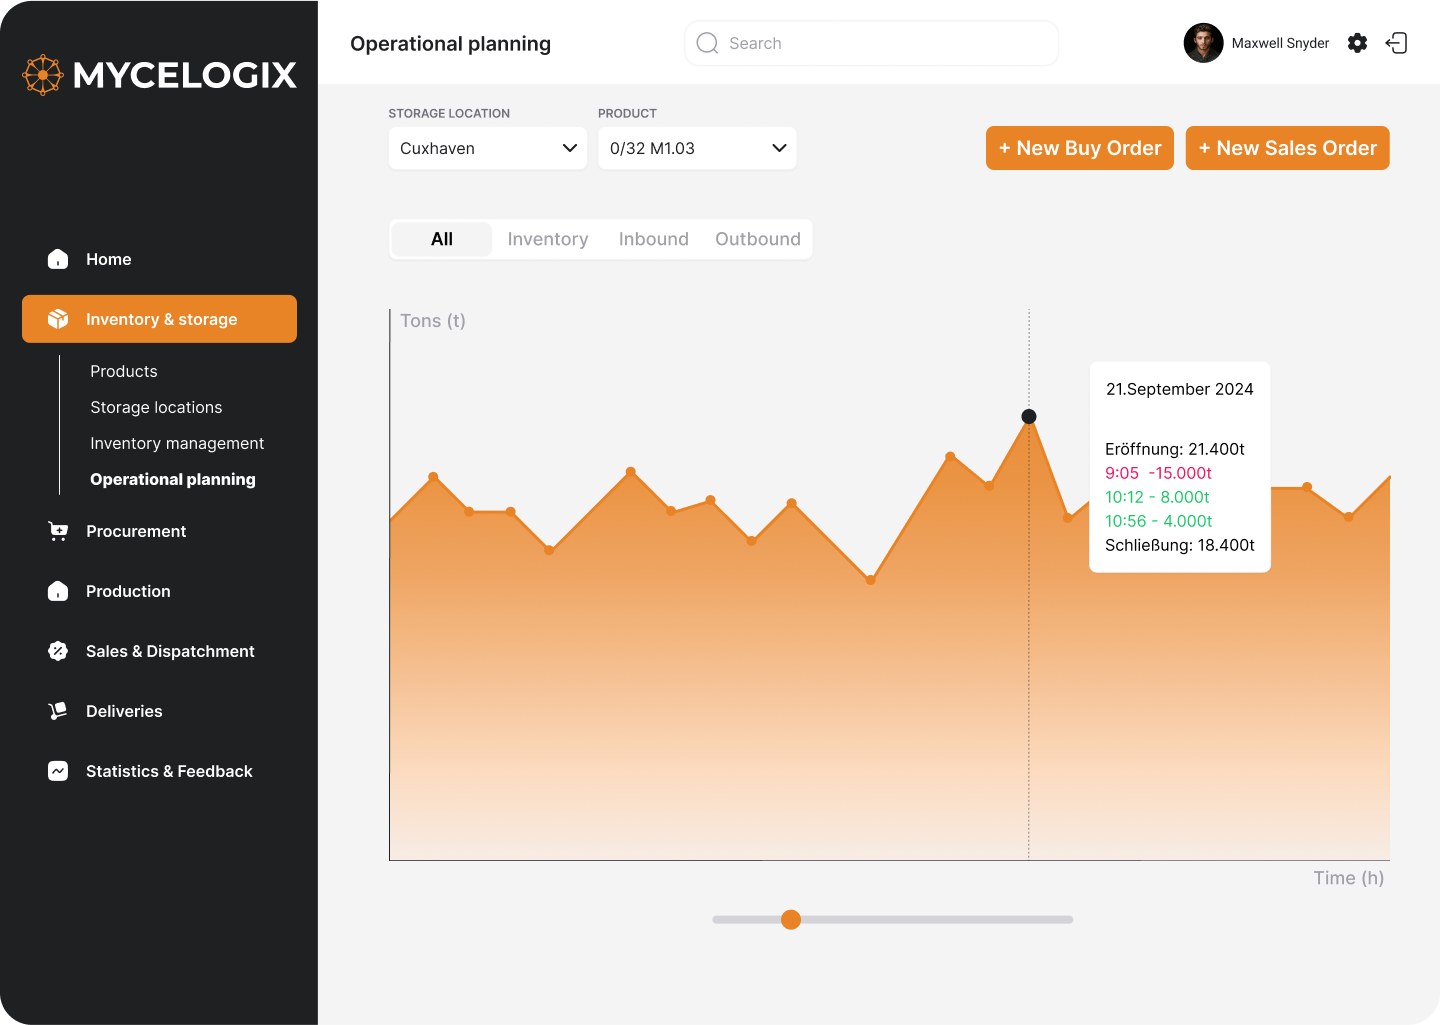The height and width of the screenshot is (1025, 1440).
Task: Click the Procurement cart icon
Action: point(58,531)
